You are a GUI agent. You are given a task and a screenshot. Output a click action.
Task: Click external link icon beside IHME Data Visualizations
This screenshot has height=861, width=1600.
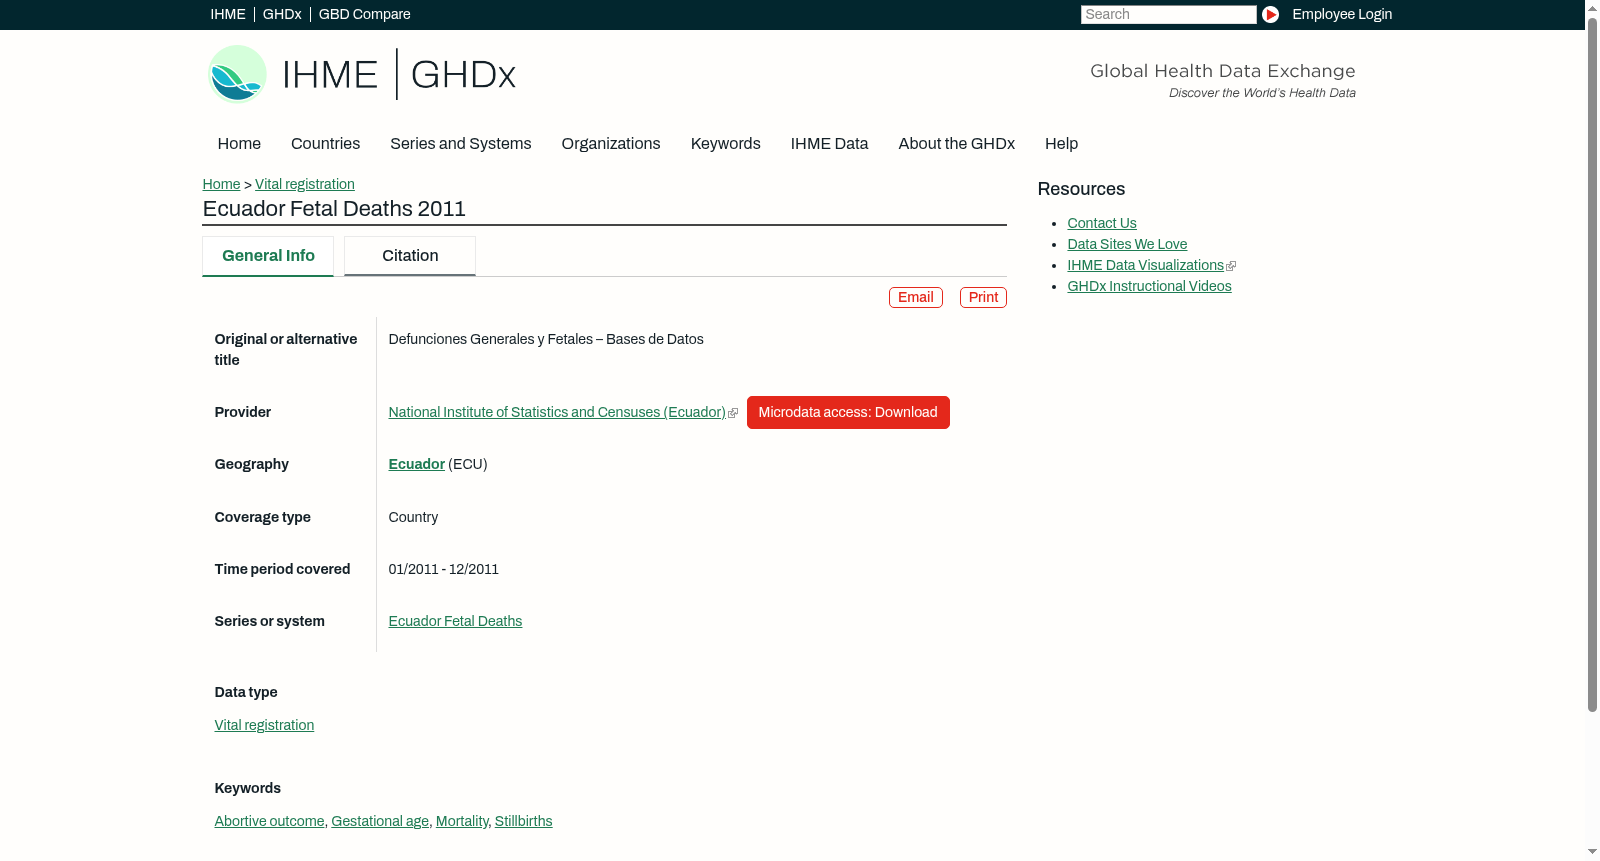(1231, 266)
